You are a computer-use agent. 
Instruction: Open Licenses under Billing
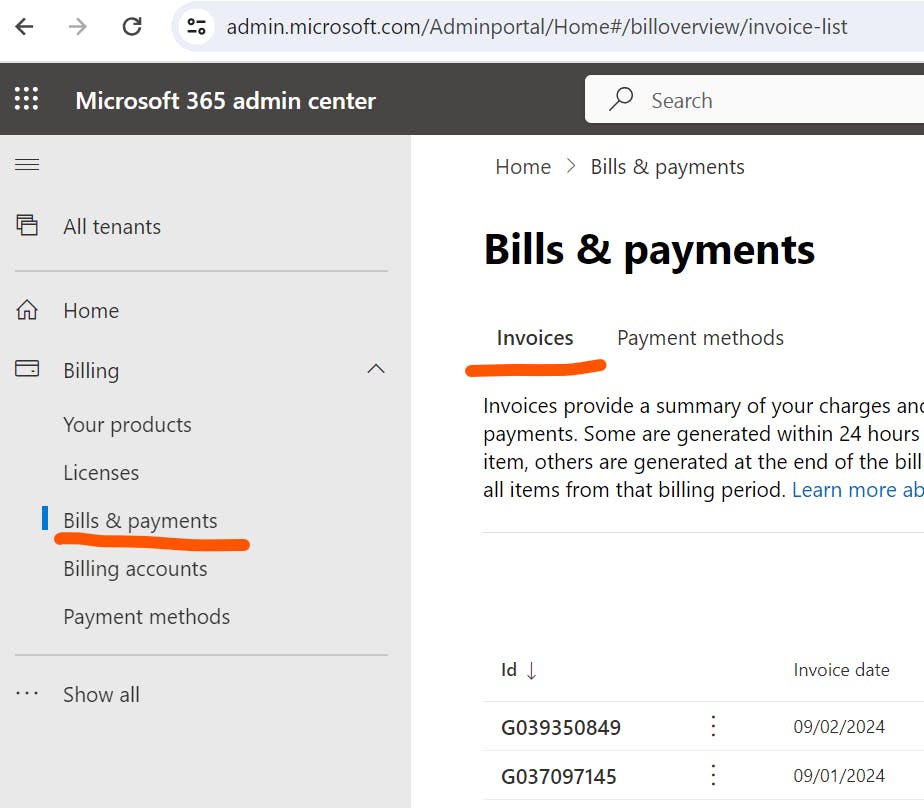click(101, 473)
